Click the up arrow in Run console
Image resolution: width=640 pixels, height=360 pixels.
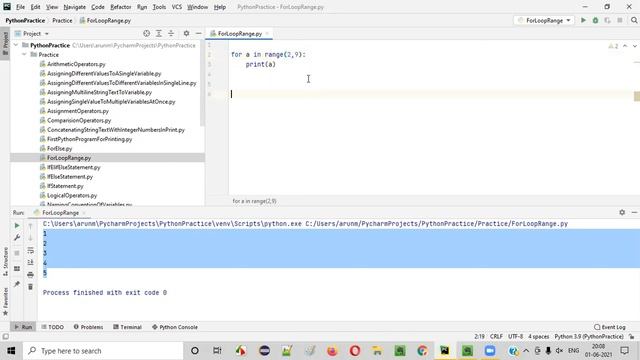[x=31, y=226]
